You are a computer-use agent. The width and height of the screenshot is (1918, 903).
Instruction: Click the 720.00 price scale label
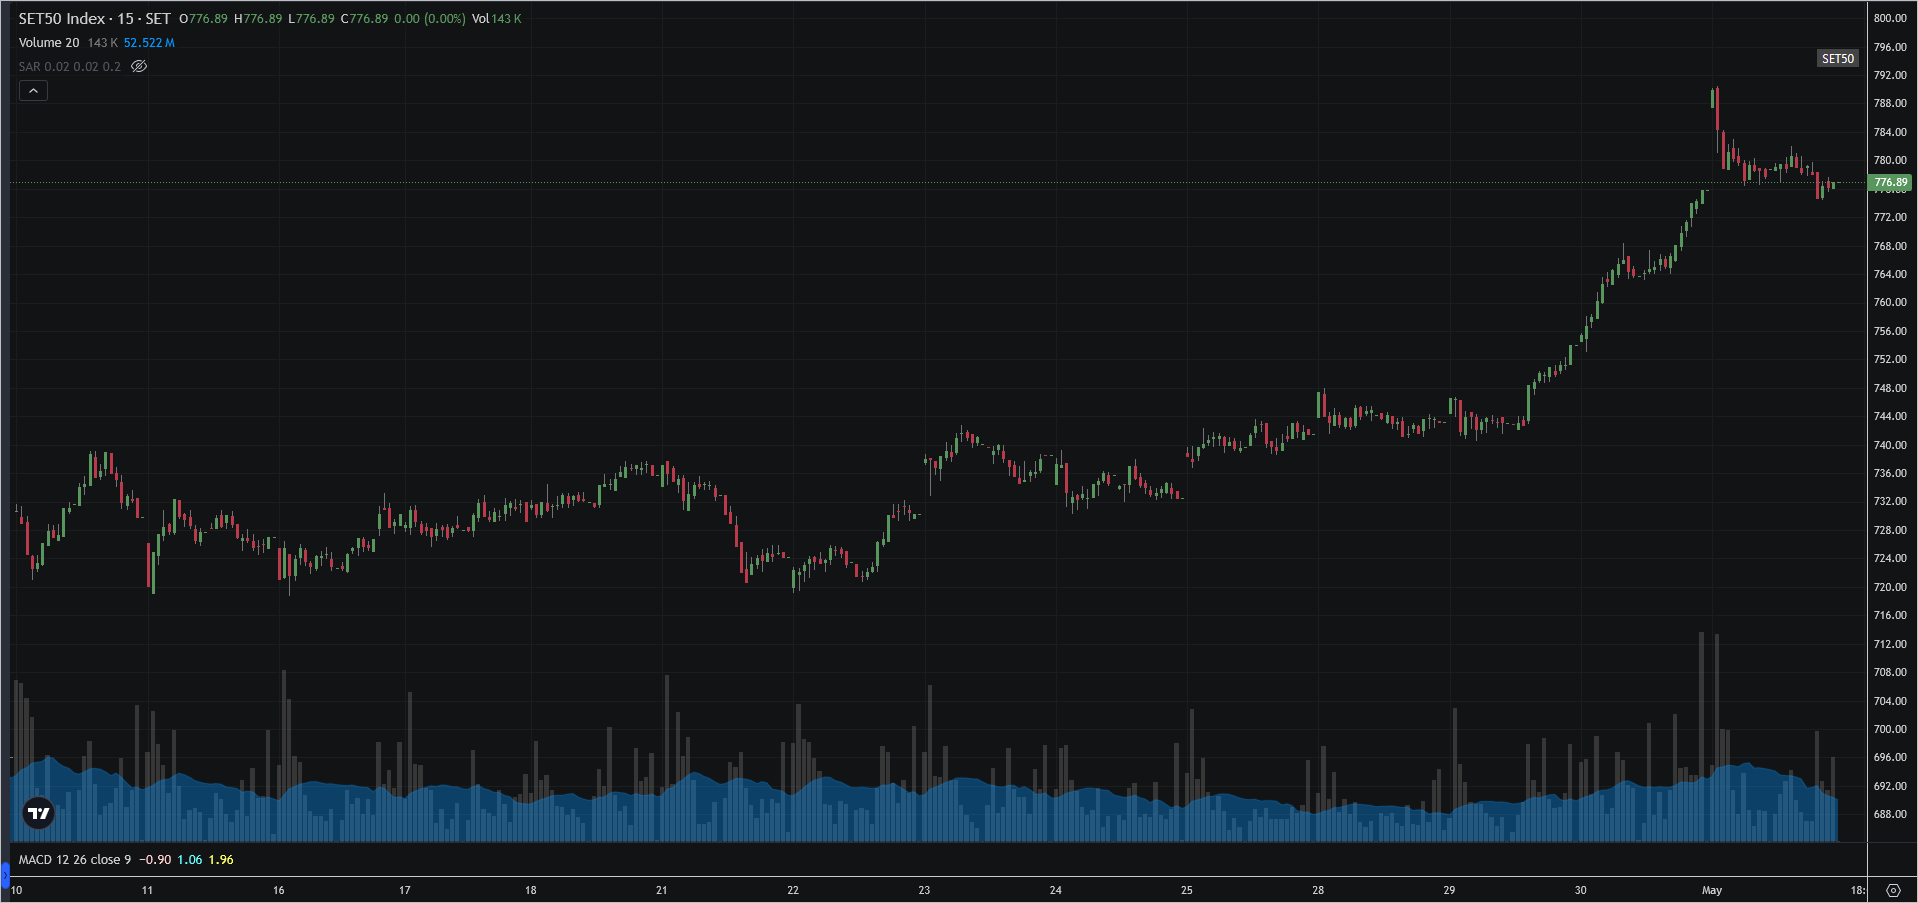point(1890,587)
